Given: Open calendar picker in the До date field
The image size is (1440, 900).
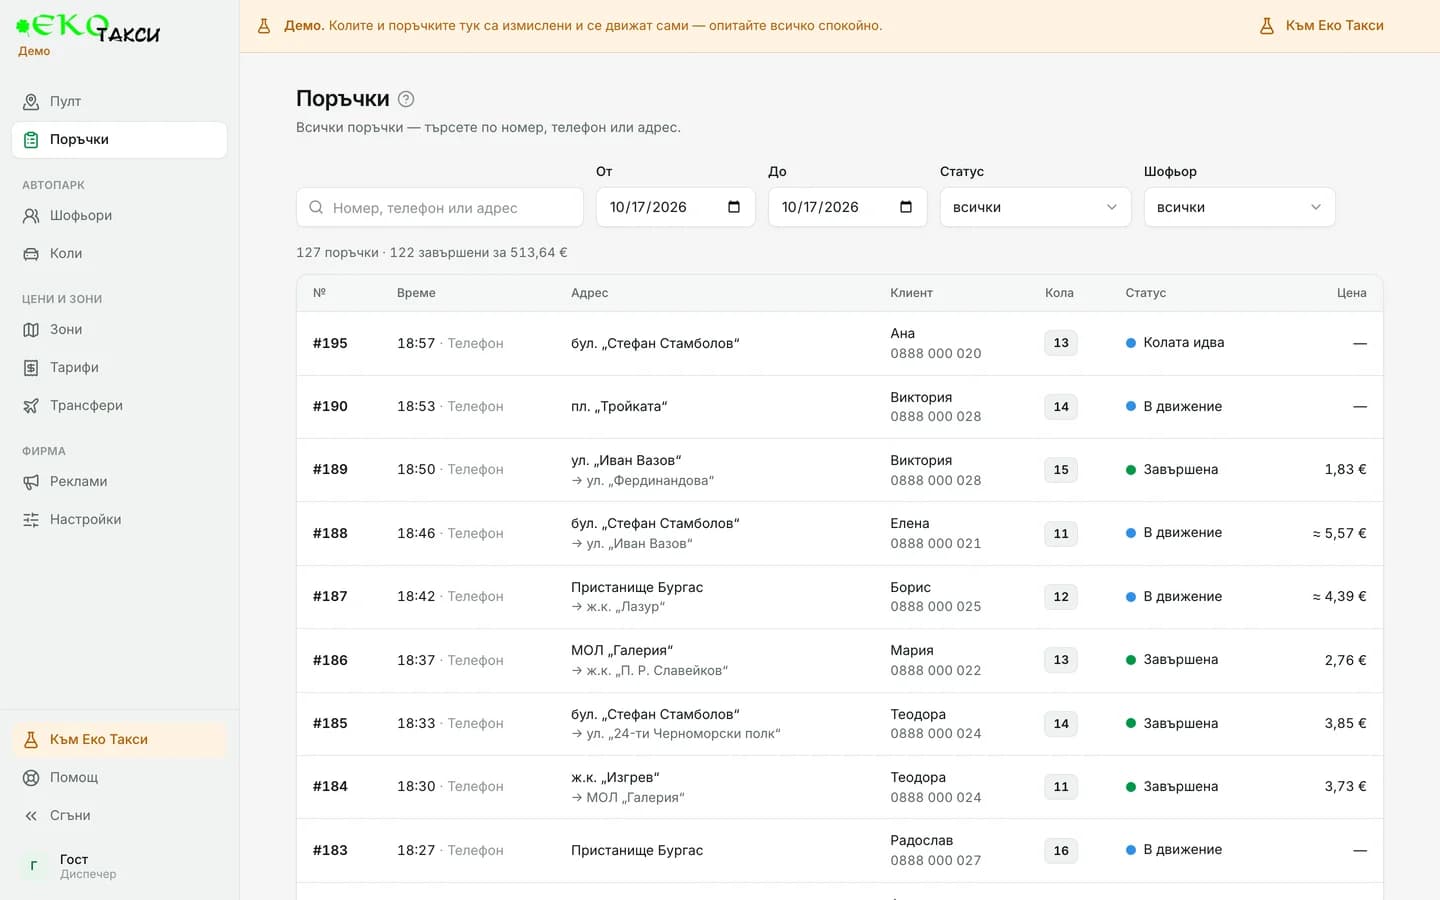Looking at the screenshot, I should [906, 207].
